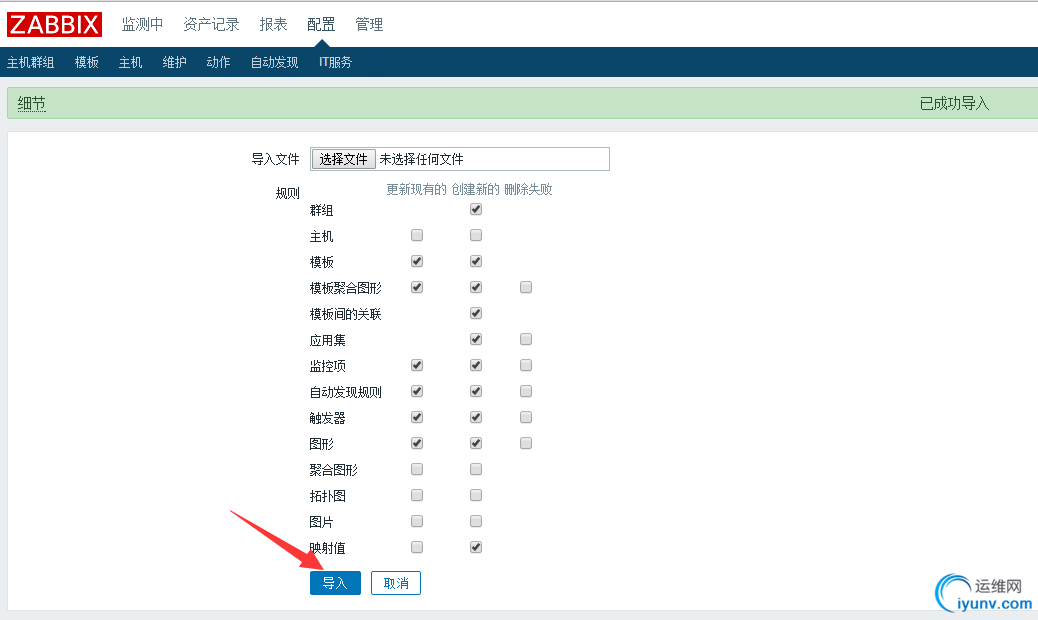Click the 删除失败 column header

pos(528,189)
